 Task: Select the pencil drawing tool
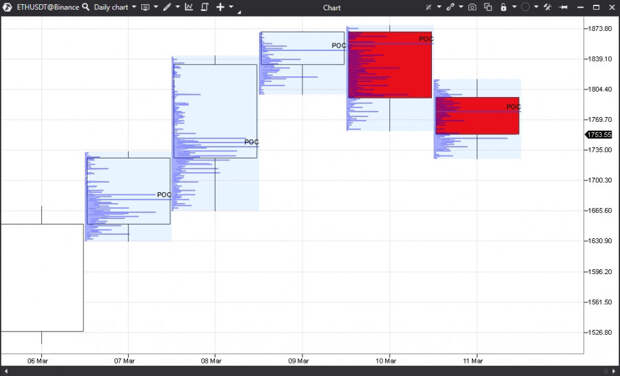[167, 7]
